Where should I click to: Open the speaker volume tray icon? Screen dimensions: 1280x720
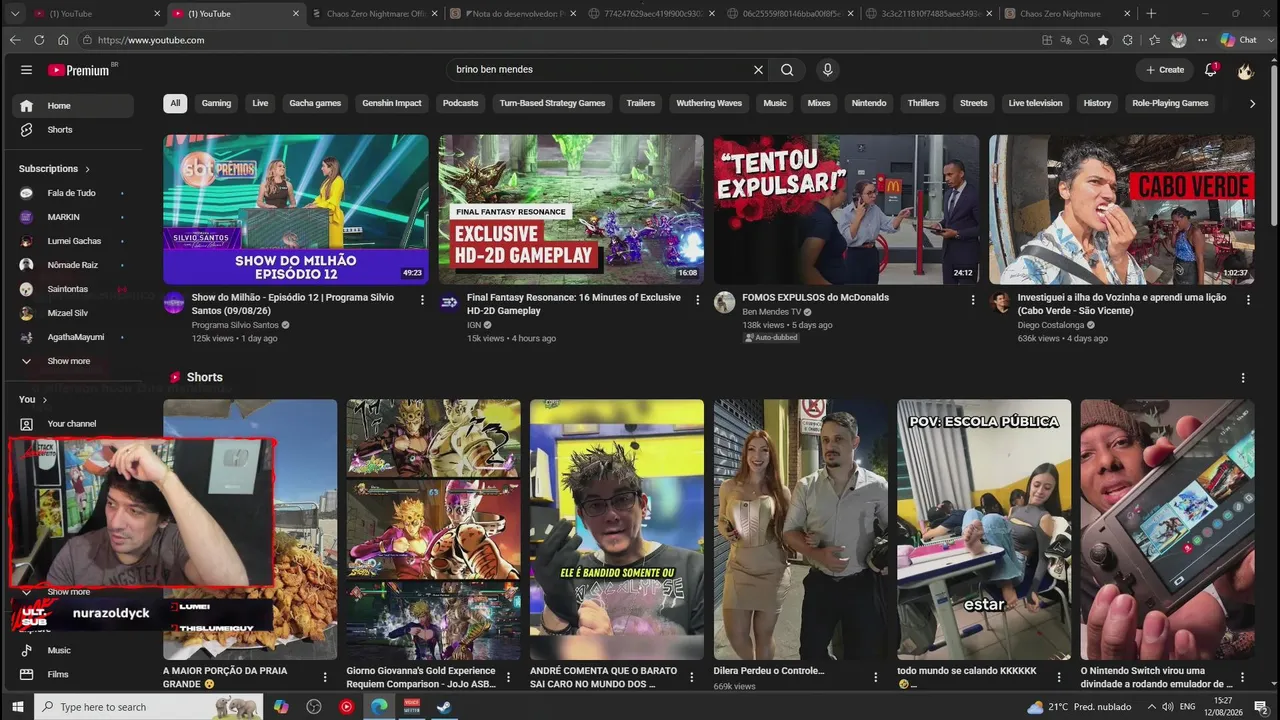click(x=1167, y=707)
